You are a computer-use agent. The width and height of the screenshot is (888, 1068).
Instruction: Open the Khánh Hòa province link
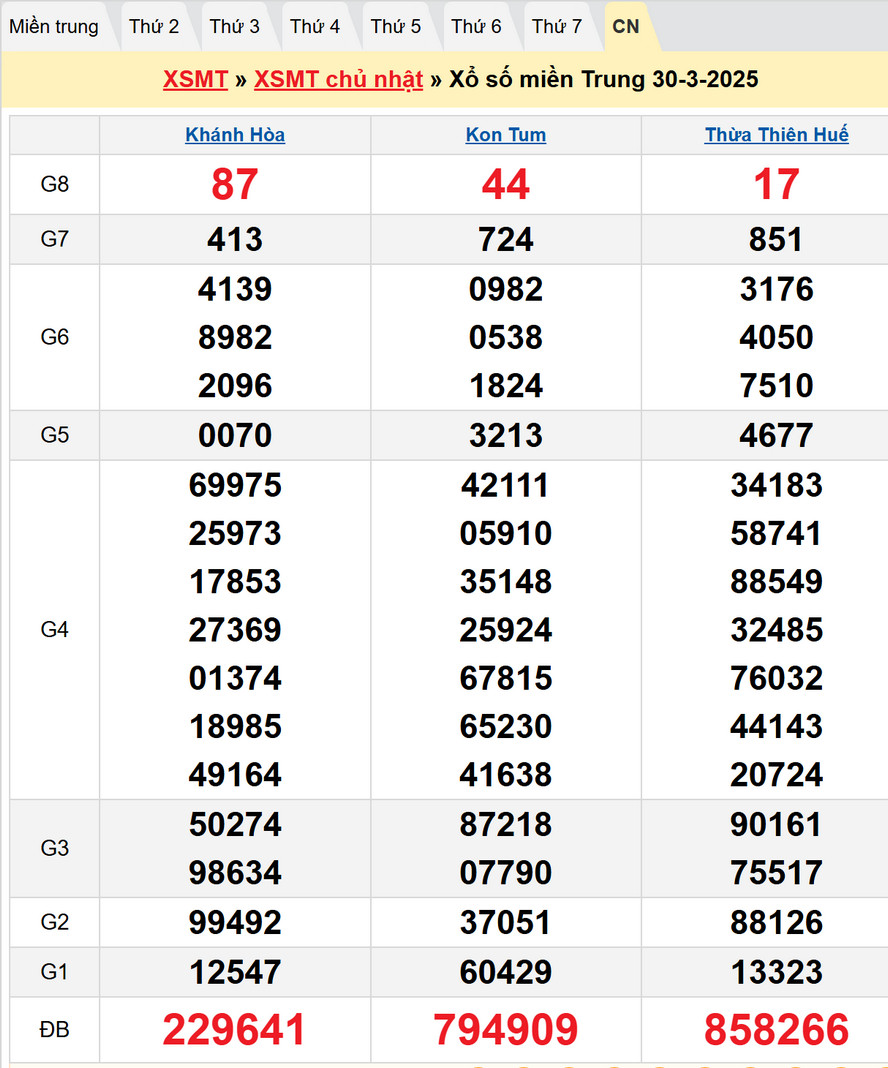235,135
